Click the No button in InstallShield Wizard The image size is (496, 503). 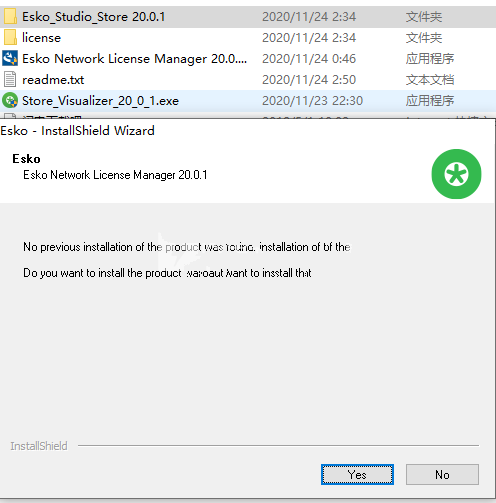pos(442,474)
